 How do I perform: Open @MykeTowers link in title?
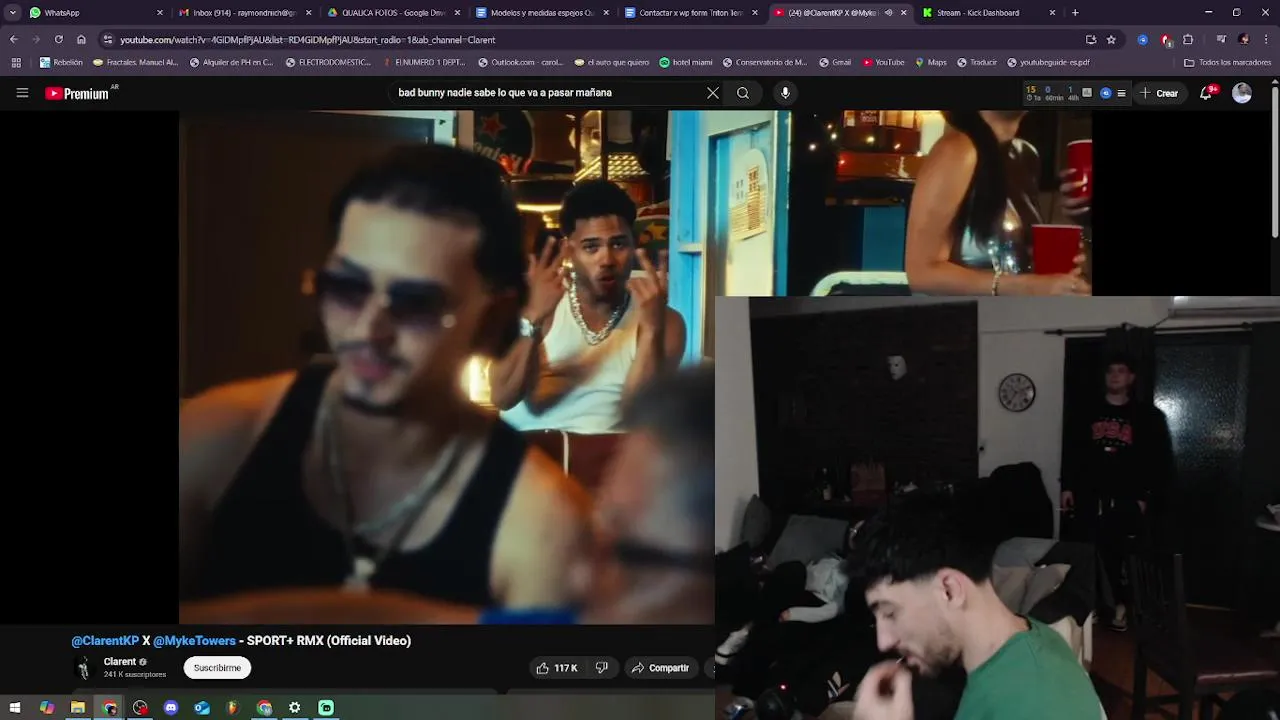pyautogui.click(x=194, y=641)
